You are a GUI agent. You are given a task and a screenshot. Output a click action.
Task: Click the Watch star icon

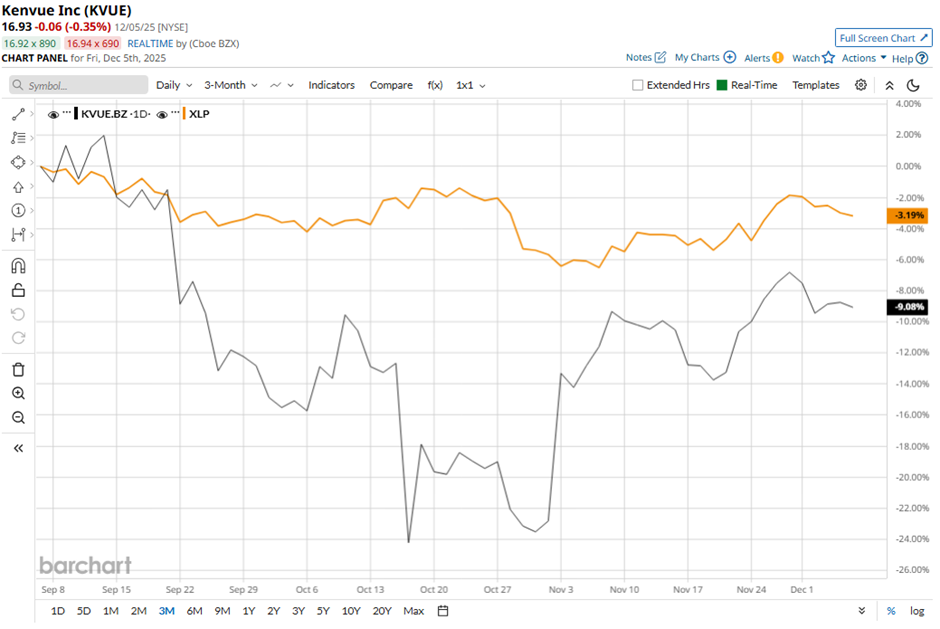pos(828,58)
